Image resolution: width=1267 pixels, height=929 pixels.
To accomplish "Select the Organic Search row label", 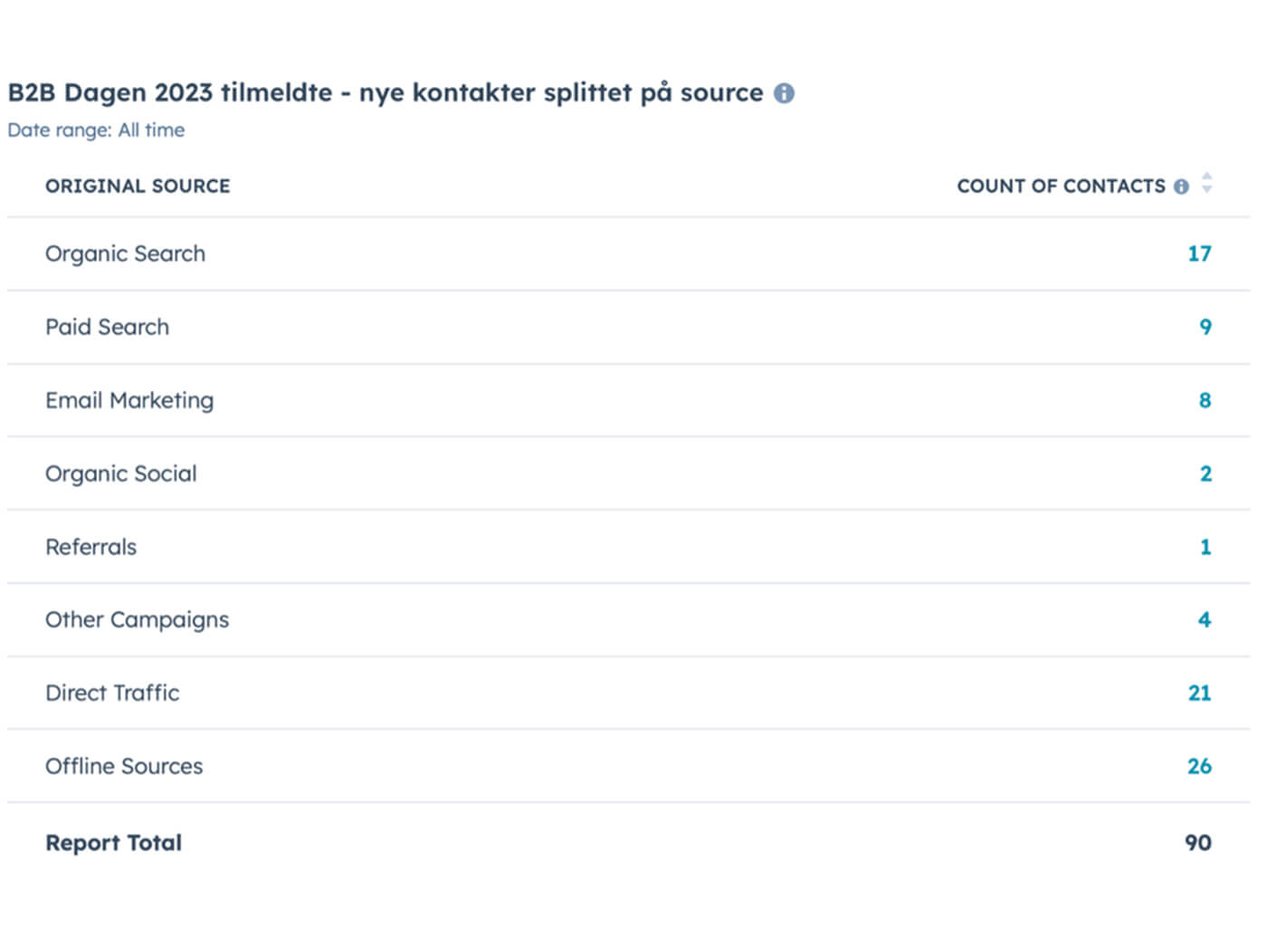I will pyautogui.click(x=125, y=254).
